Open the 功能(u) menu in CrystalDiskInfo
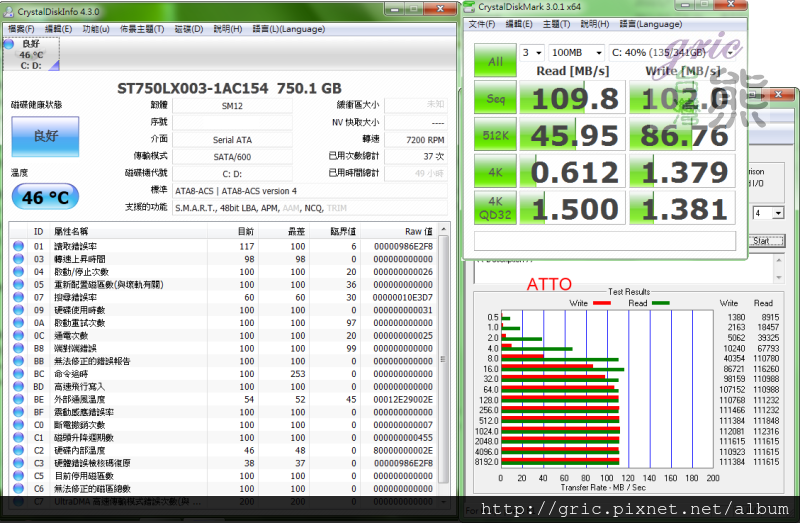This screenshot has height=523, width=800. [96, 29]
